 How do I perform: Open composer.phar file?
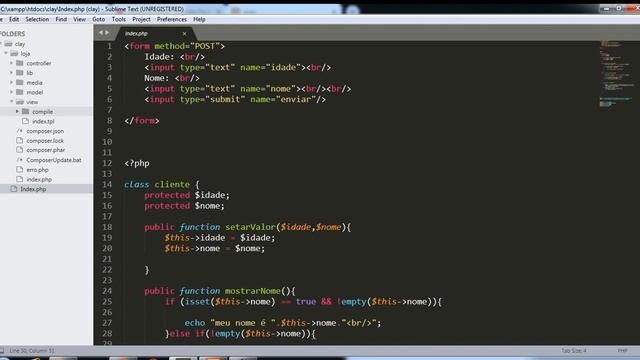coord(46,150)
